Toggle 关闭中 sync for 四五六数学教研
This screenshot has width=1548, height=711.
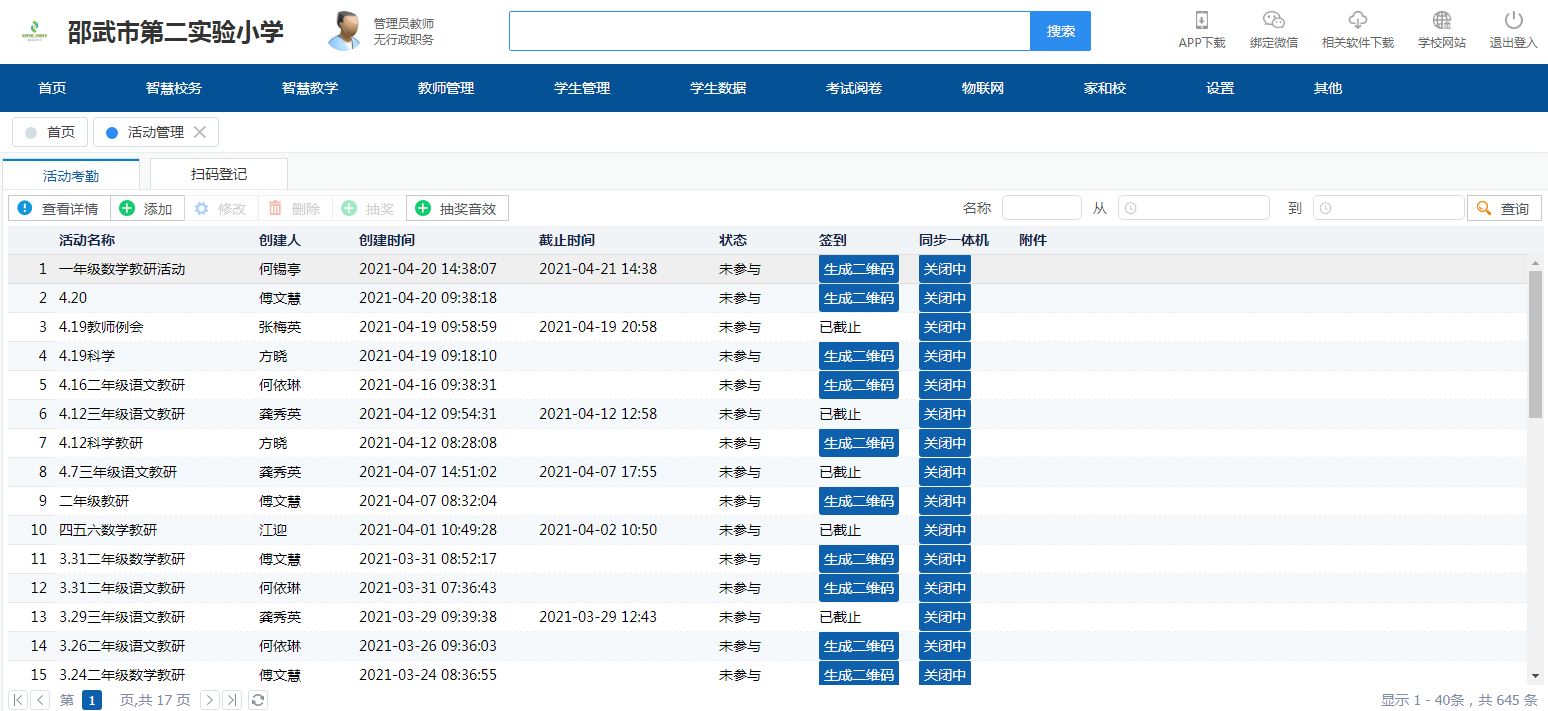(x=945, y=530)
